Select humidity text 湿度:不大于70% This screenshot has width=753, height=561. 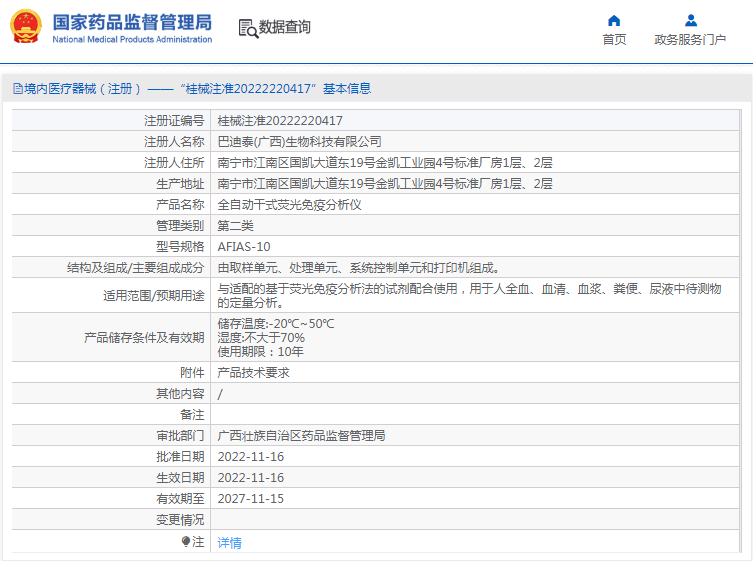click(261, 338)
